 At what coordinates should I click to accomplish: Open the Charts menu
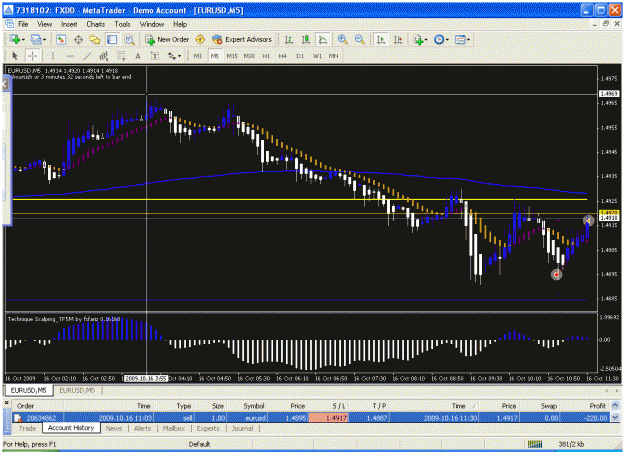pos(96,24)
